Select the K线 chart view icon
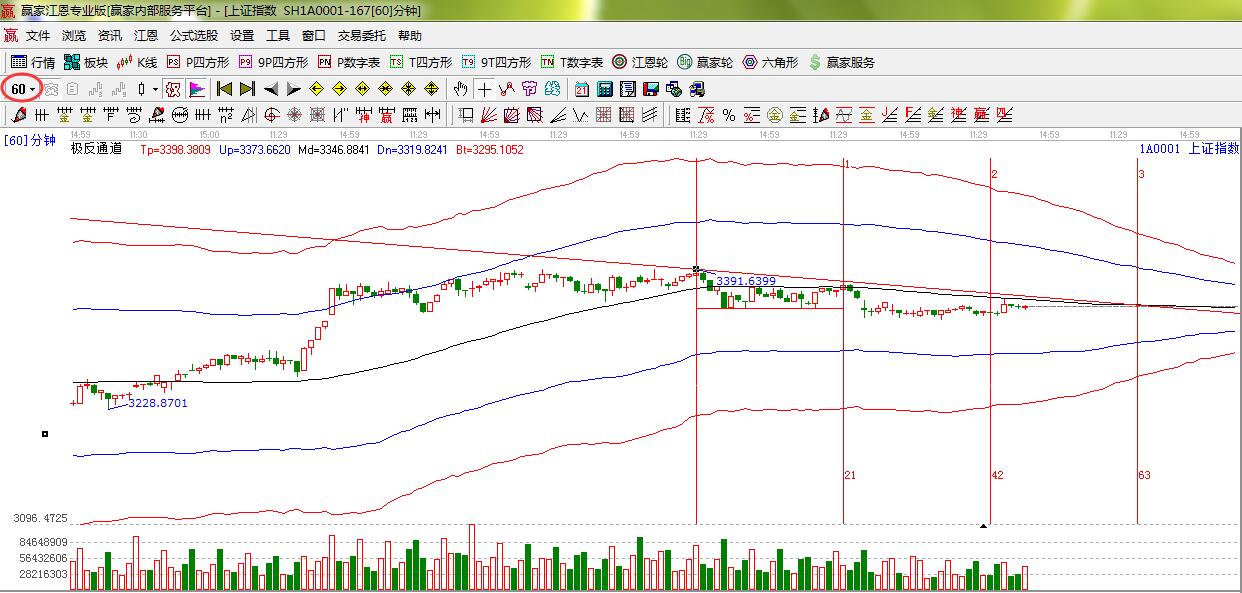 [x=136, y=62]
